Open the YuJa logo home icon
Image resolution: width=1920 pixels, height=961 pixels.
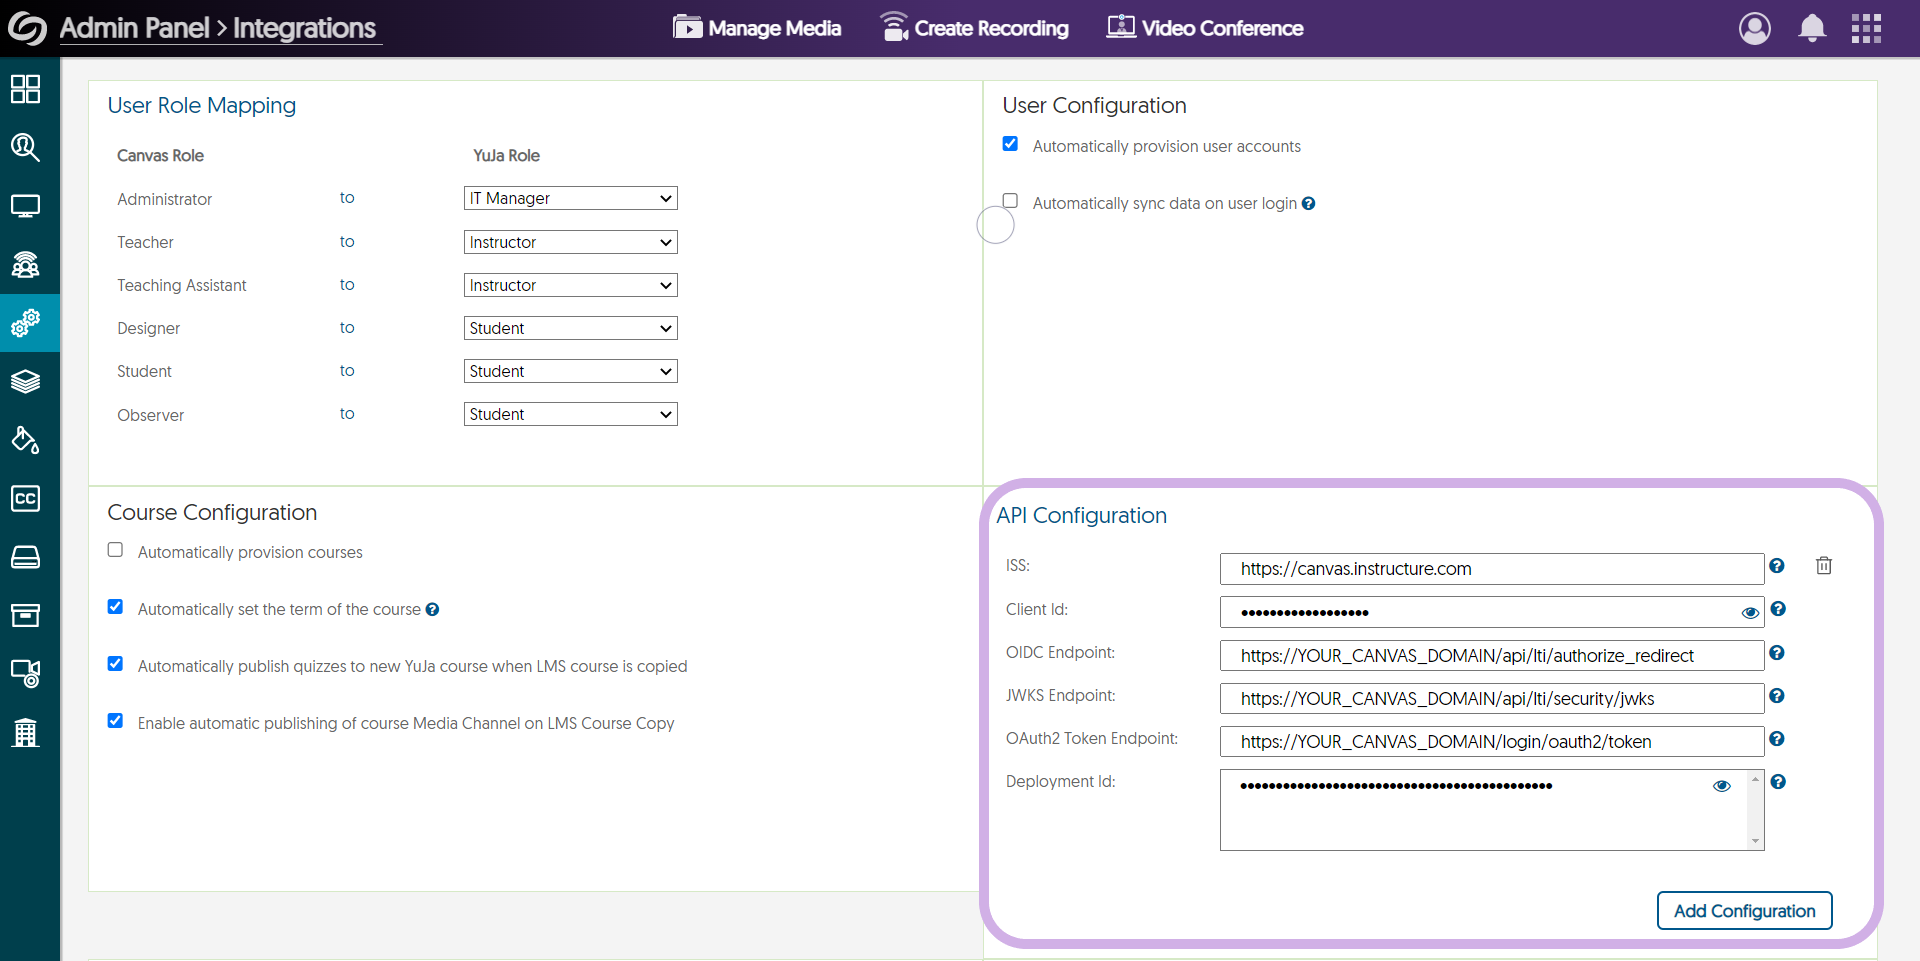tap(27, 28)
